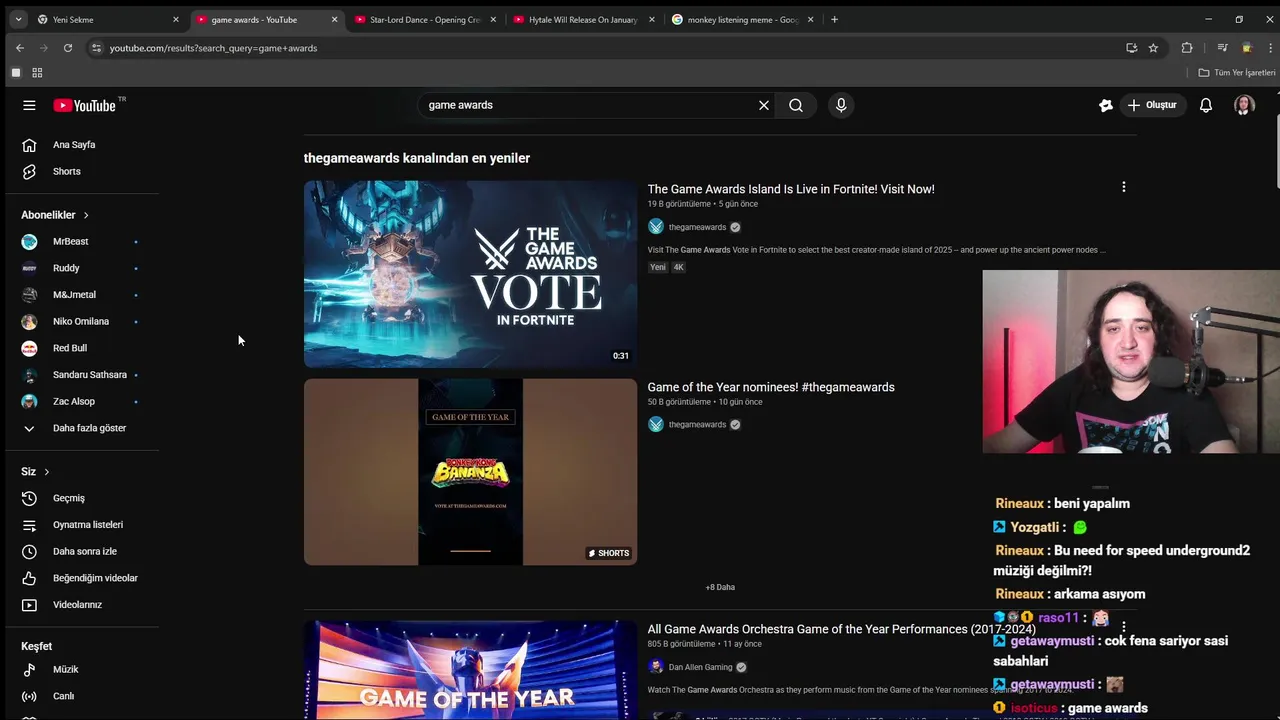The width and height of the screenshot is (1280, 720).
Task: Open Tüm Yer İşaretleri bookmarks folder
Action: click(1237, 73)
